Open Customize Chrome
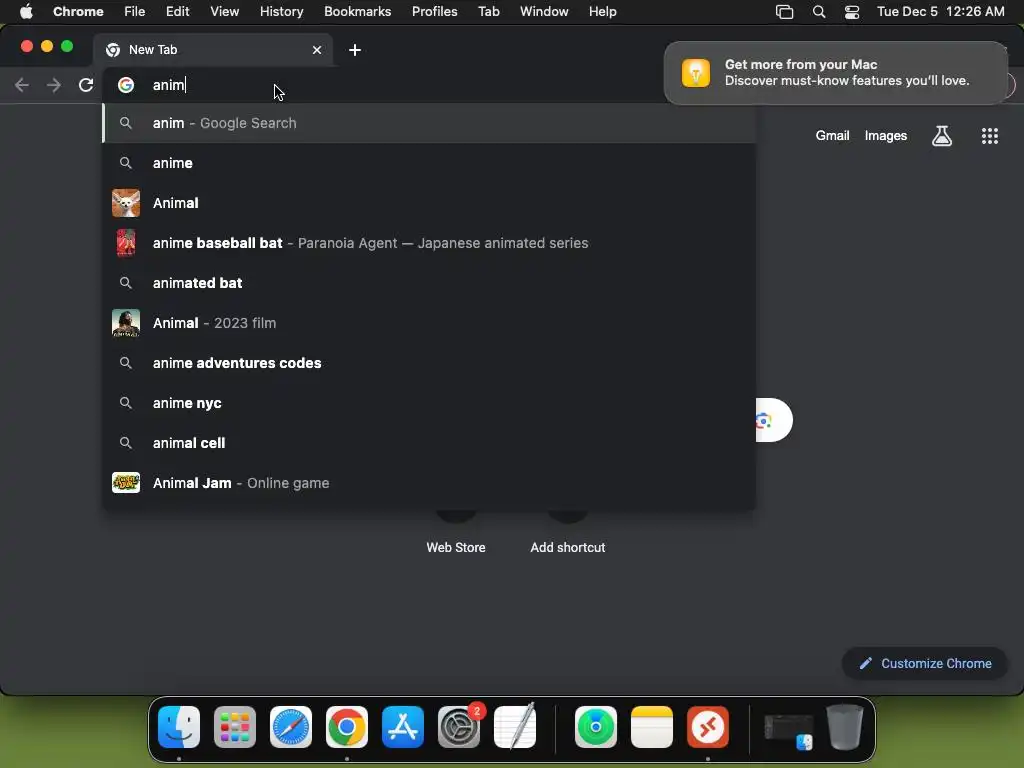The image size is (1024, 768). coord(925,664)
